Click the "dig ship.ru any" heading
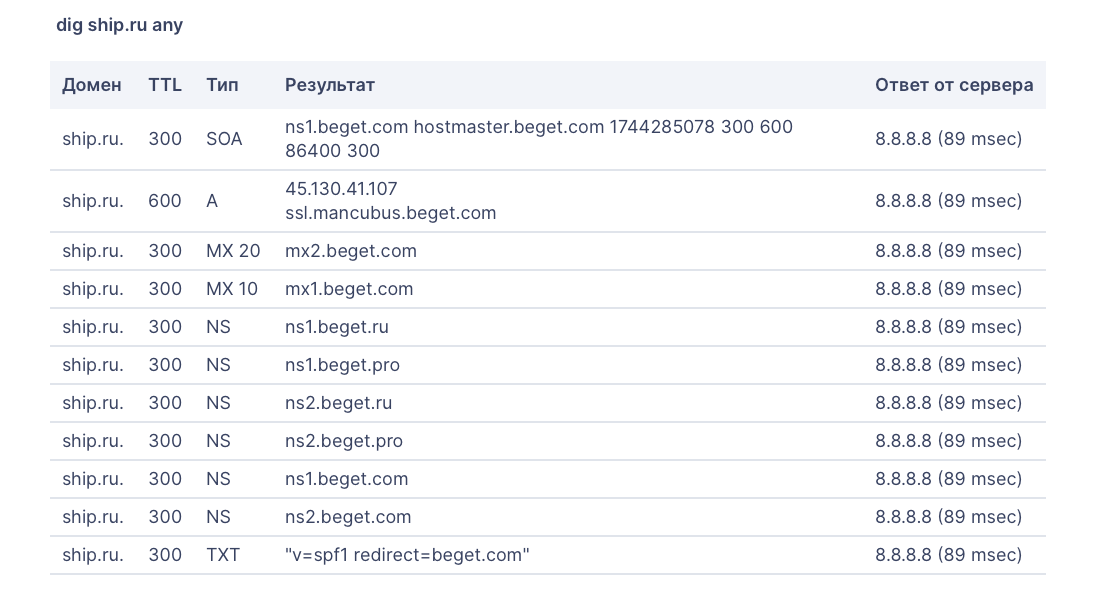 click(x=120, y=25)
